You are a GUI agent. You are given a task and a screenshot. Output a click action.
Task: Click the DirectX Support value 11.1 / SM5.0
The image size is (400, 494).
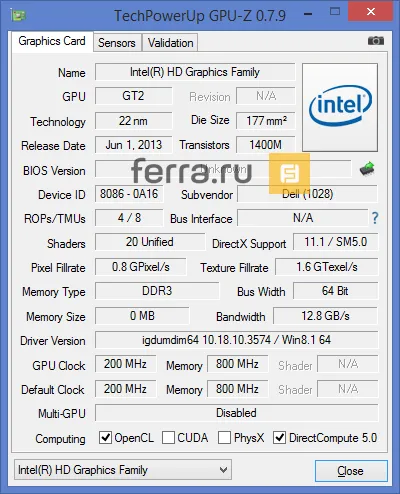(336, 242)
